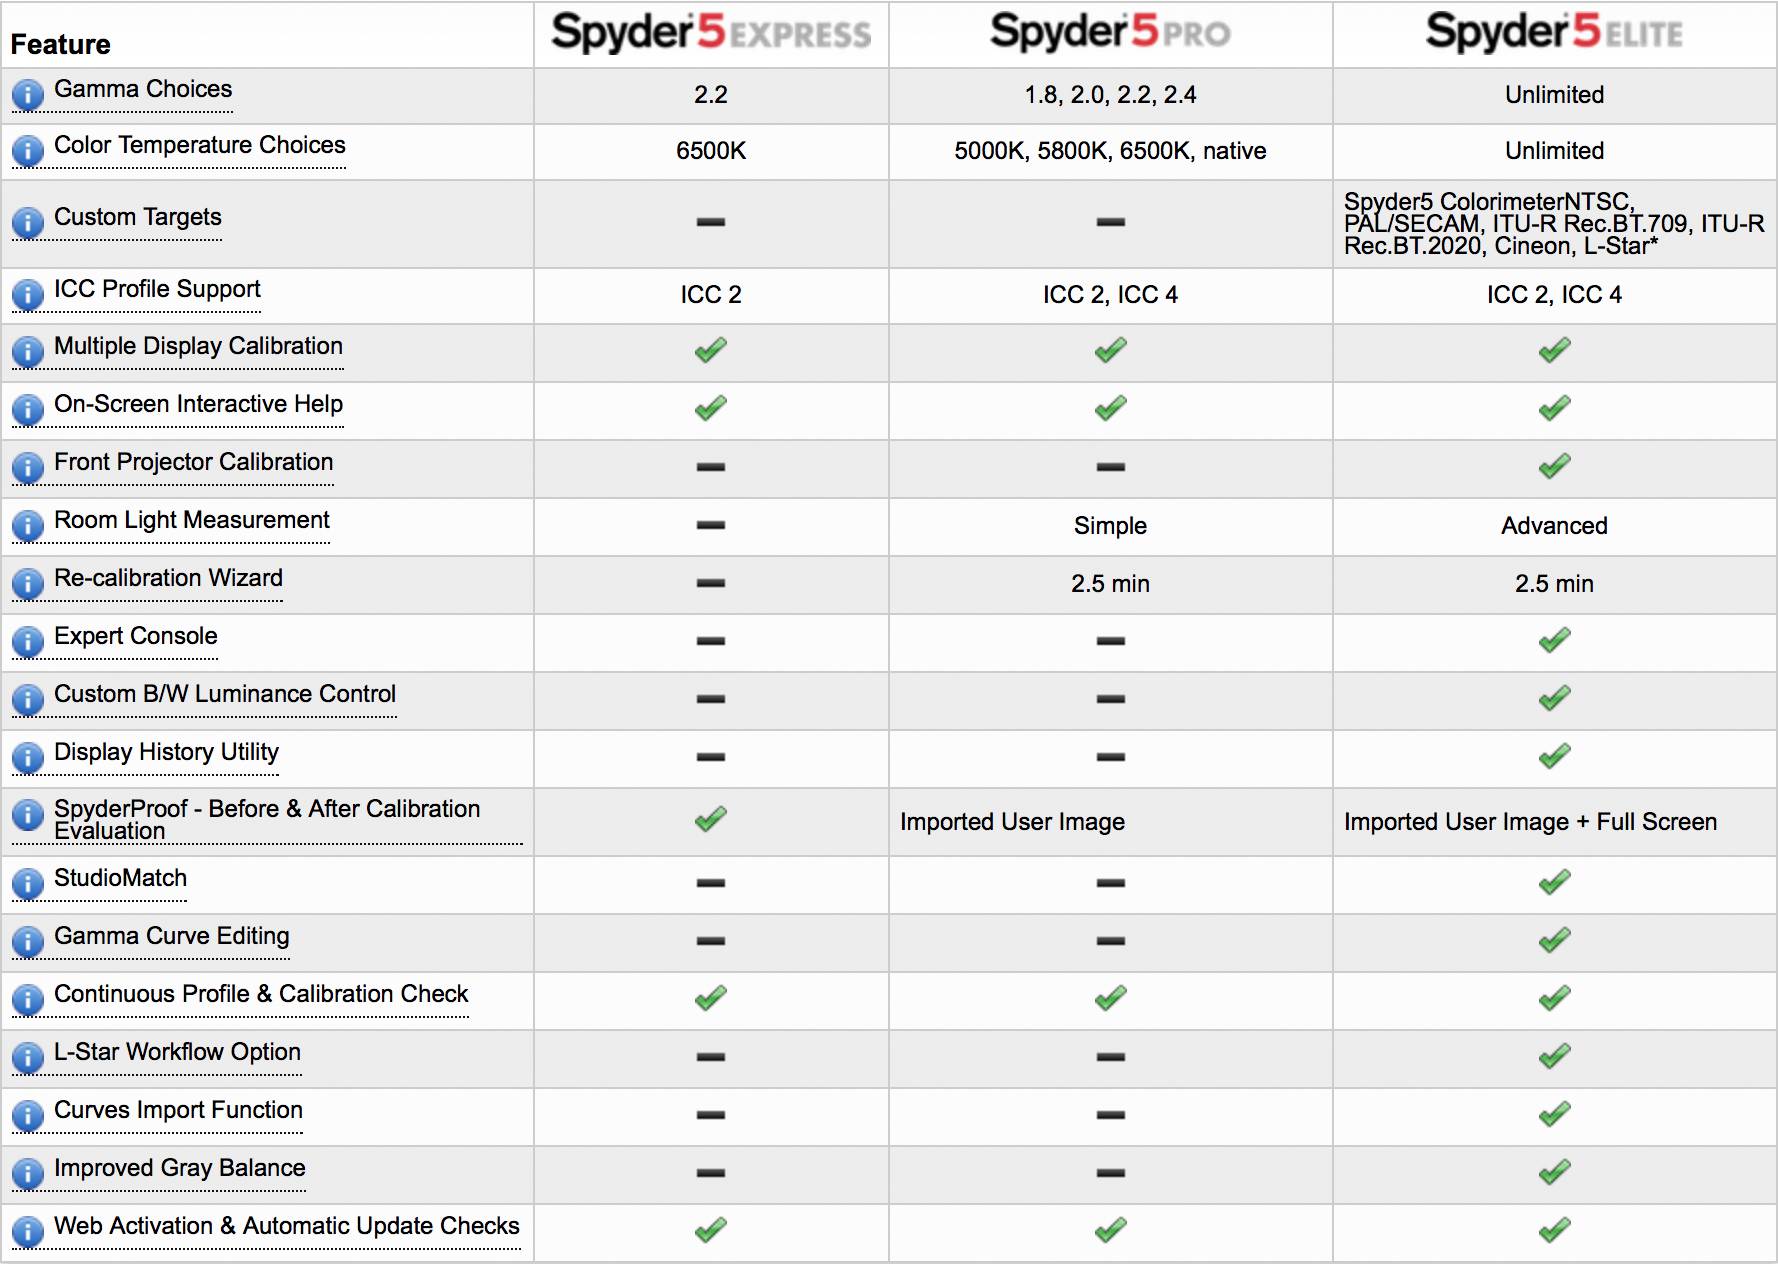Click the Spyder5 Pro logo header
Viewport: 1778px width, 1264px height.
pyautogui.click(x=1110, y=33)
